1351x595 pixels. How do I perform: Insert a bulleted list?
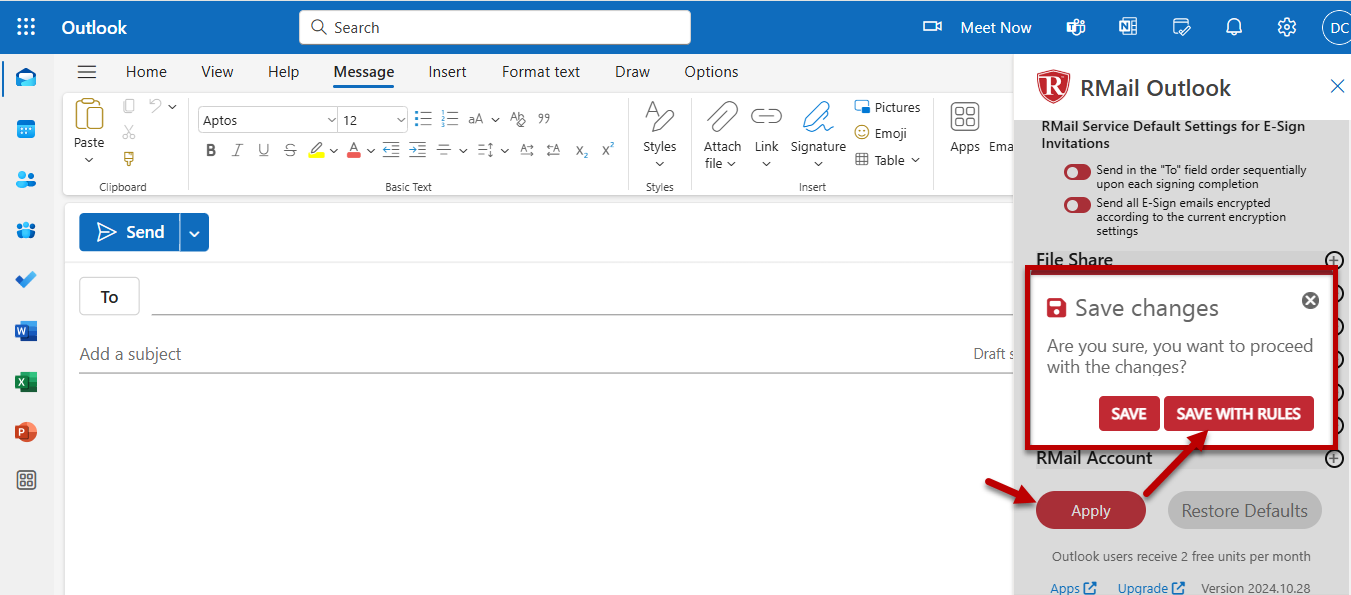[x=423, y=119]
